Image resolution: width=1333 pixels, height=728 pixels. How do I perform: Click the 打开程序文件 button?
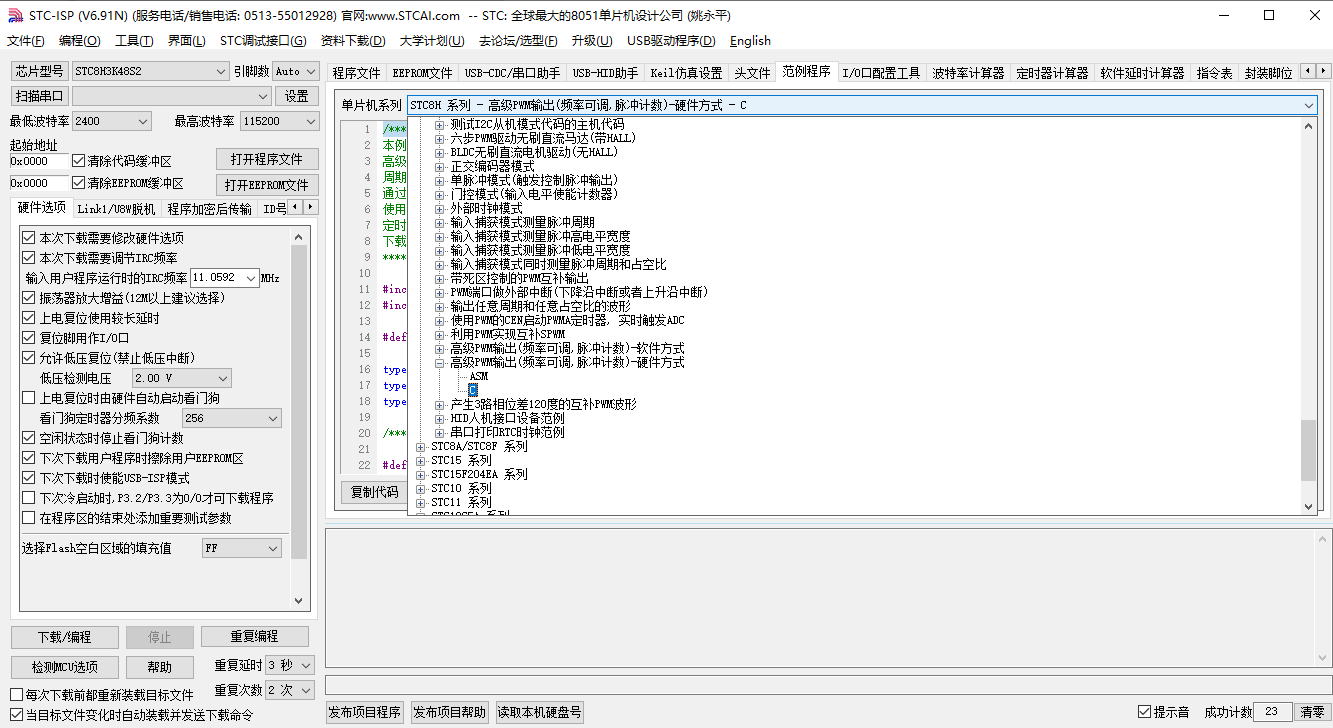267,159
